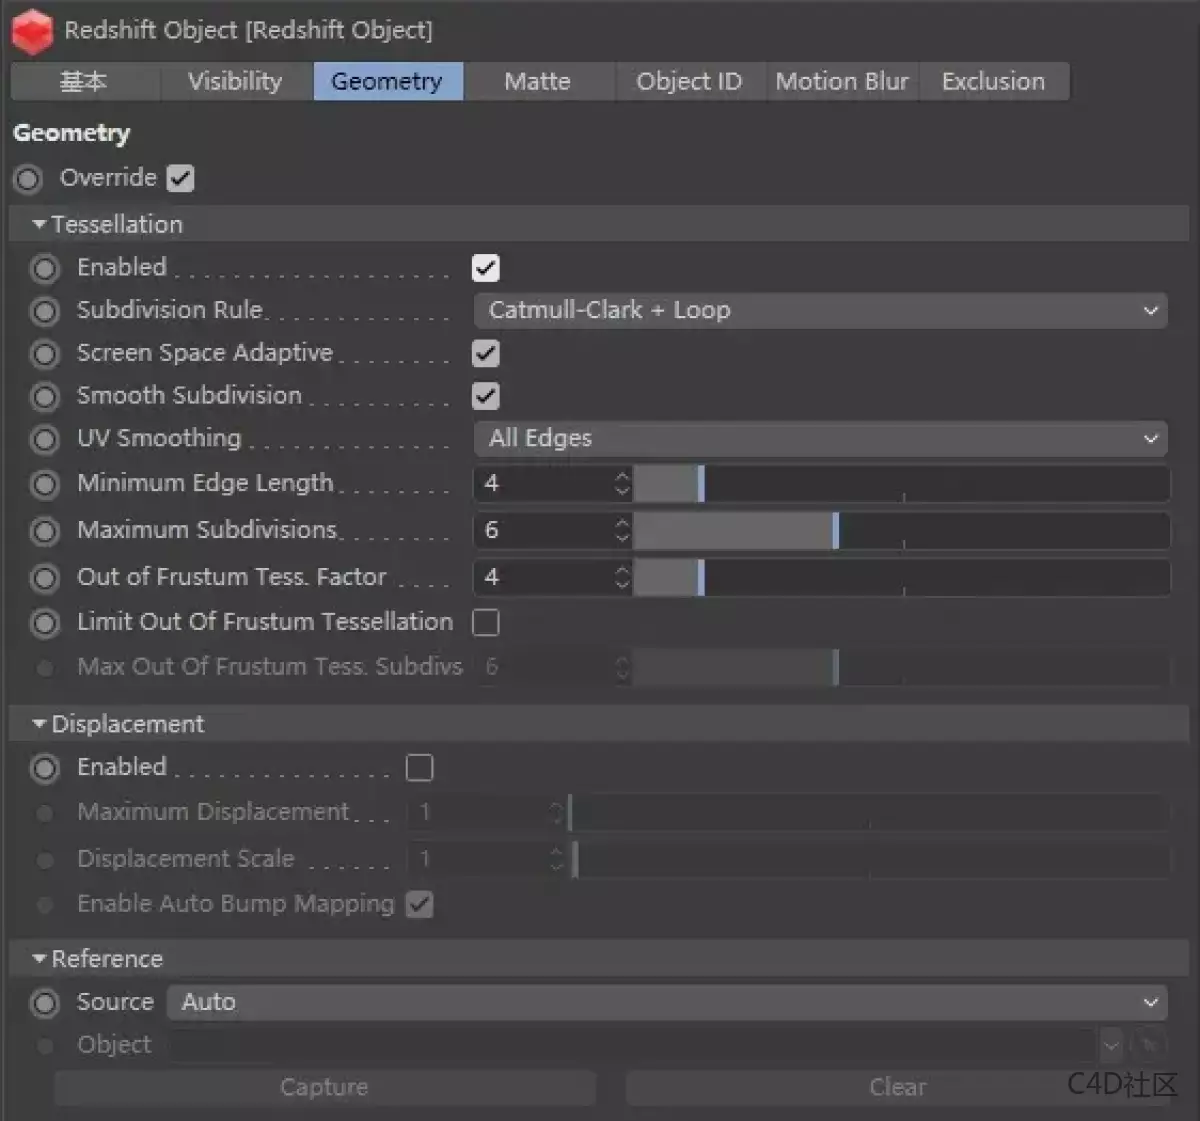
Task: Click the Redshift logo icon in the title bar
Action: [x=31, y=30]
